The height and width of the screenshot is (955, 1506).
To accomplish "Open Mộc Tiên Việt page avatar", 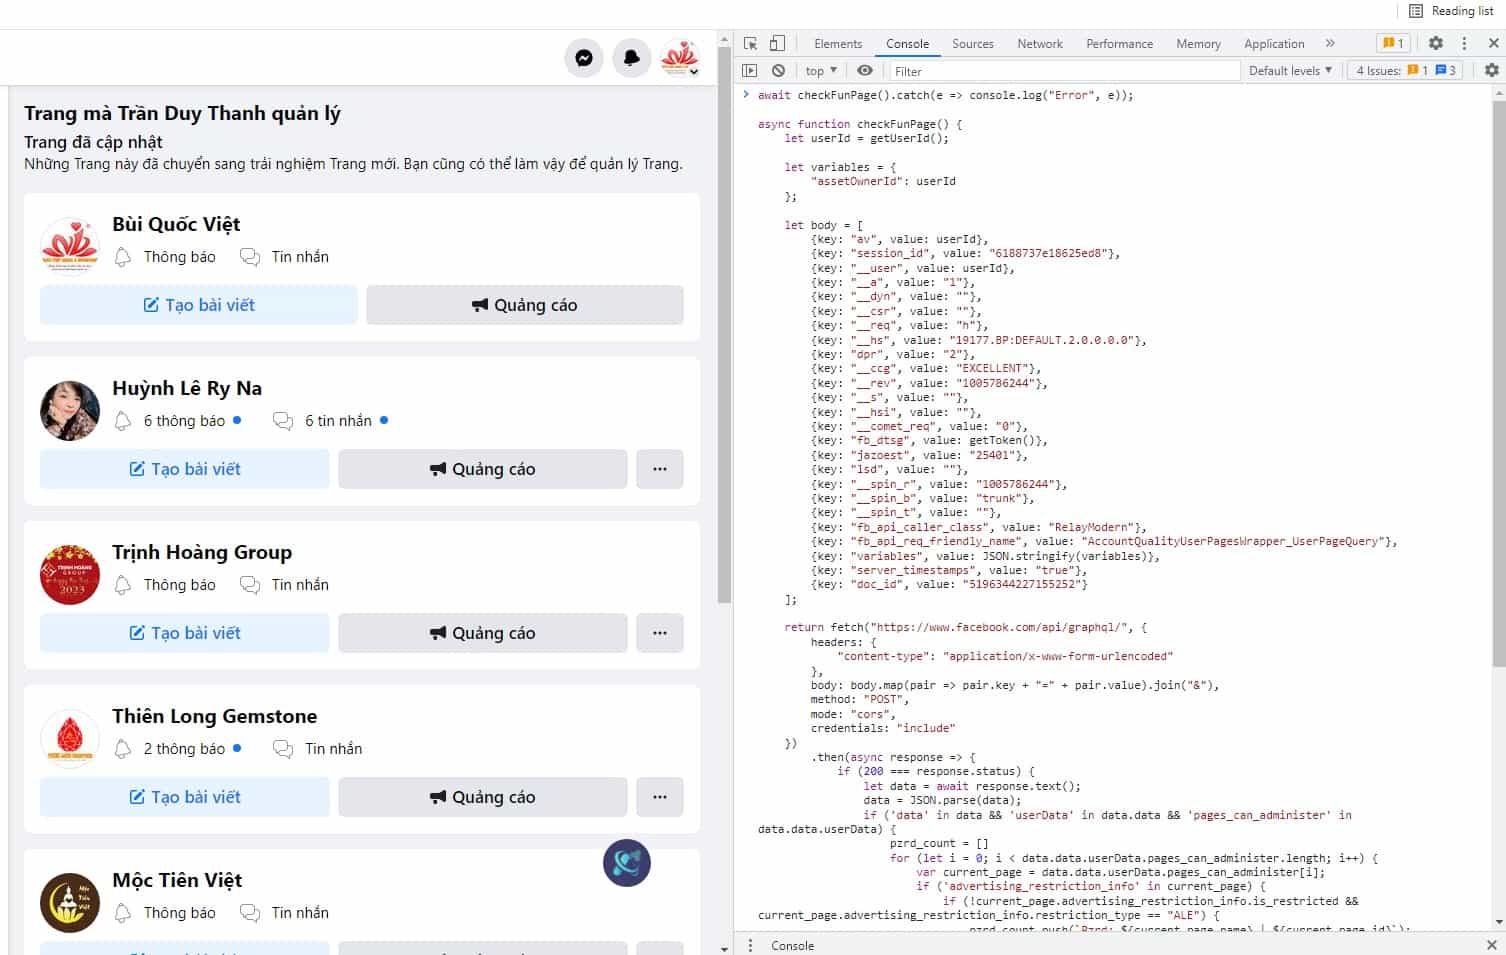I will pyautogui.click(x=70, y=903).
